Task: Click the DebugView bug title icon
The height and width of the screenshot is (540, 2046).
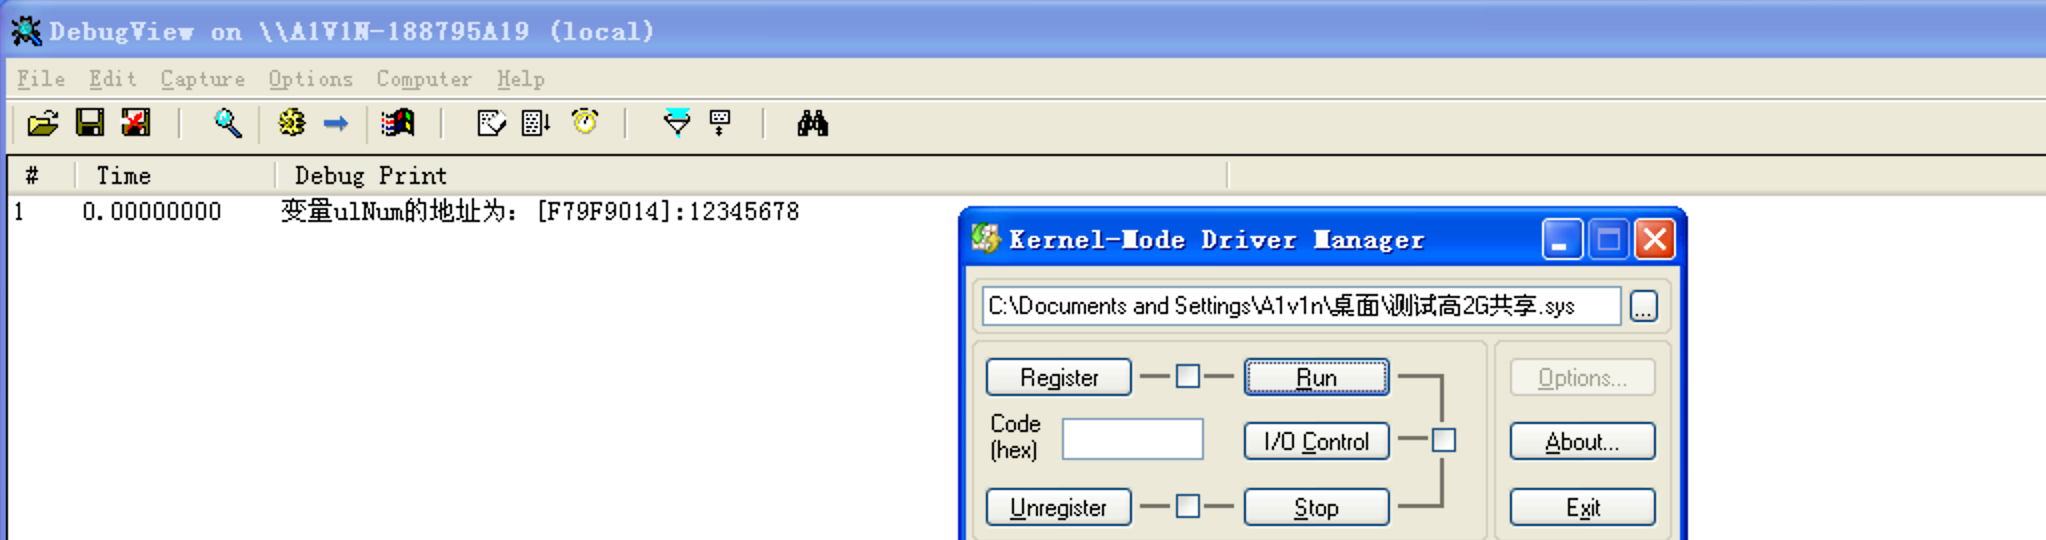Action: click(x=27, y=31)
